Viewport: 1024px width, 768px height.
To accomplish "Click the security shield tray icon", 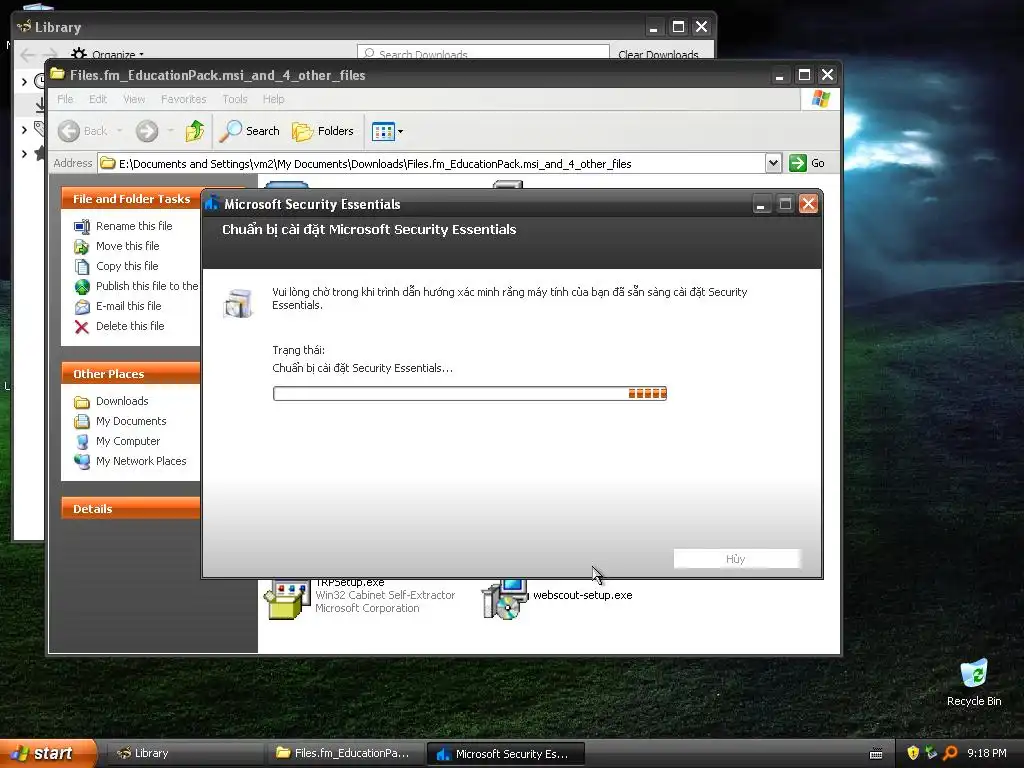I will 913,753.
